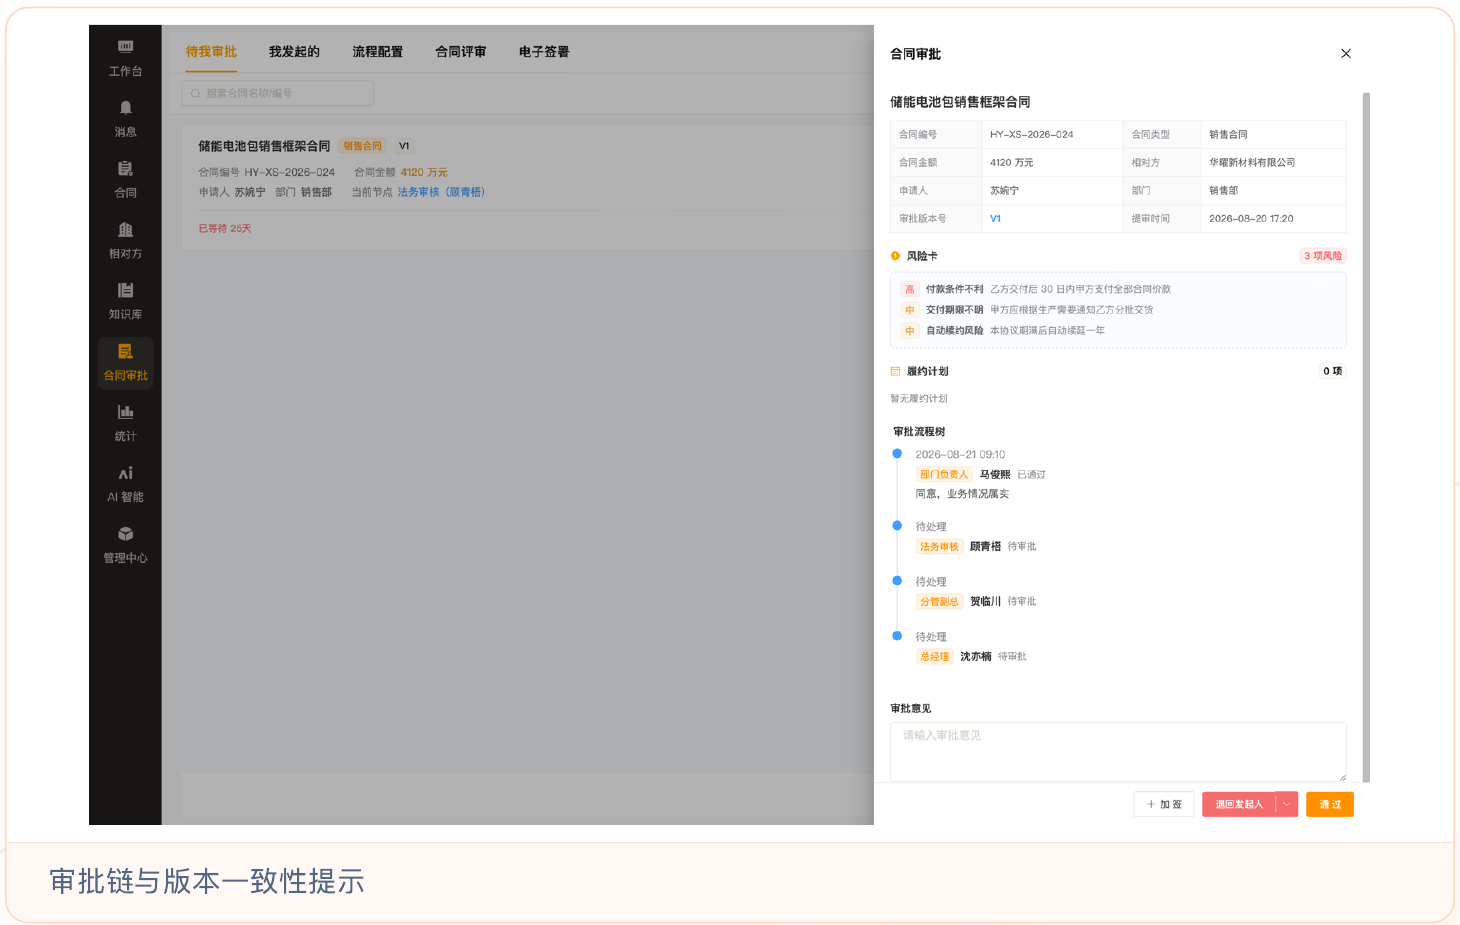Open the AI 智能 sidebar item
The height and width of the screenshot is (925, 1460).
click(125, 483)
